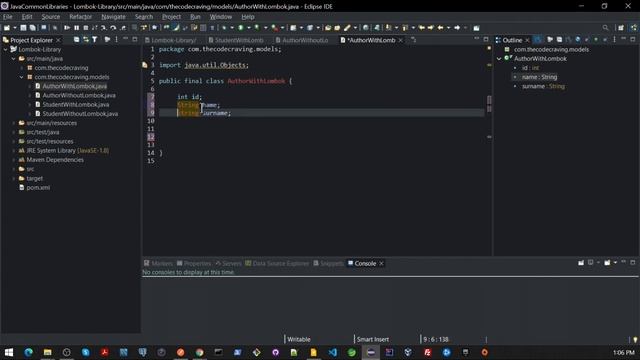This screenshot has height=360, width=640.
Task: Open Windows Start menu
Action: [9, 352]
